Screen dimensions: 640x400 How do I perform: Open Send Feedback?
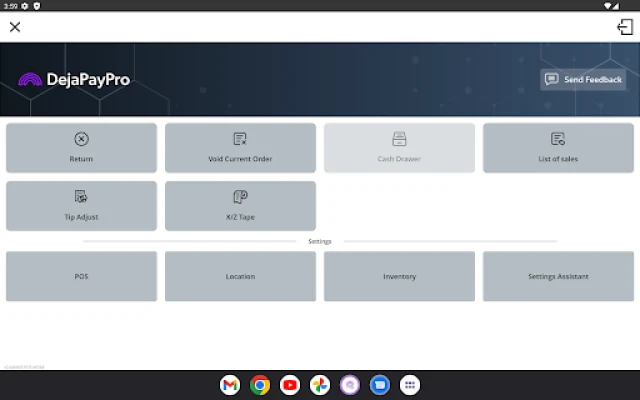click(x=583, y=79)
